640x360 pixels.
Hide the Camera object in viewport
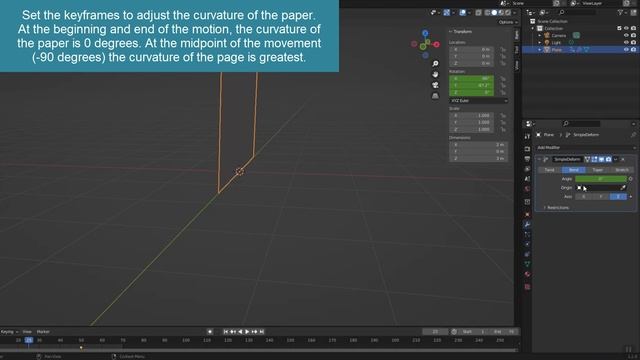point(626,36)
